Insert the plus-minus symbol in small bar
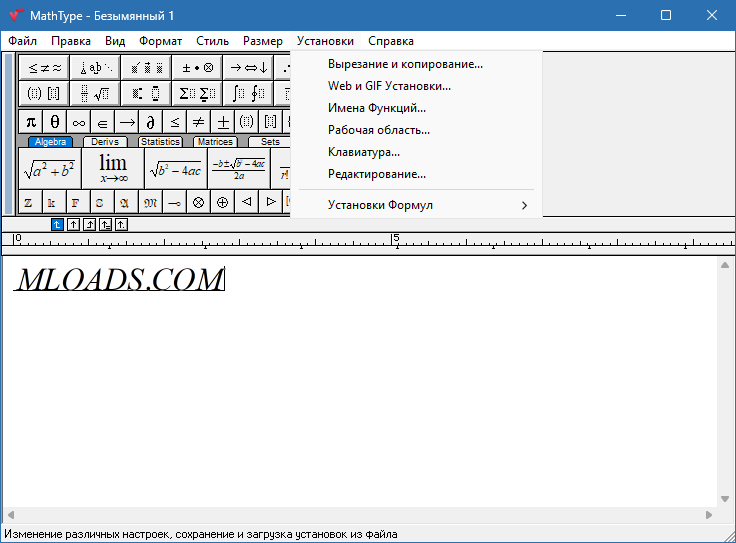The height and width of the screenshot is (543, 736). [223, 122]
